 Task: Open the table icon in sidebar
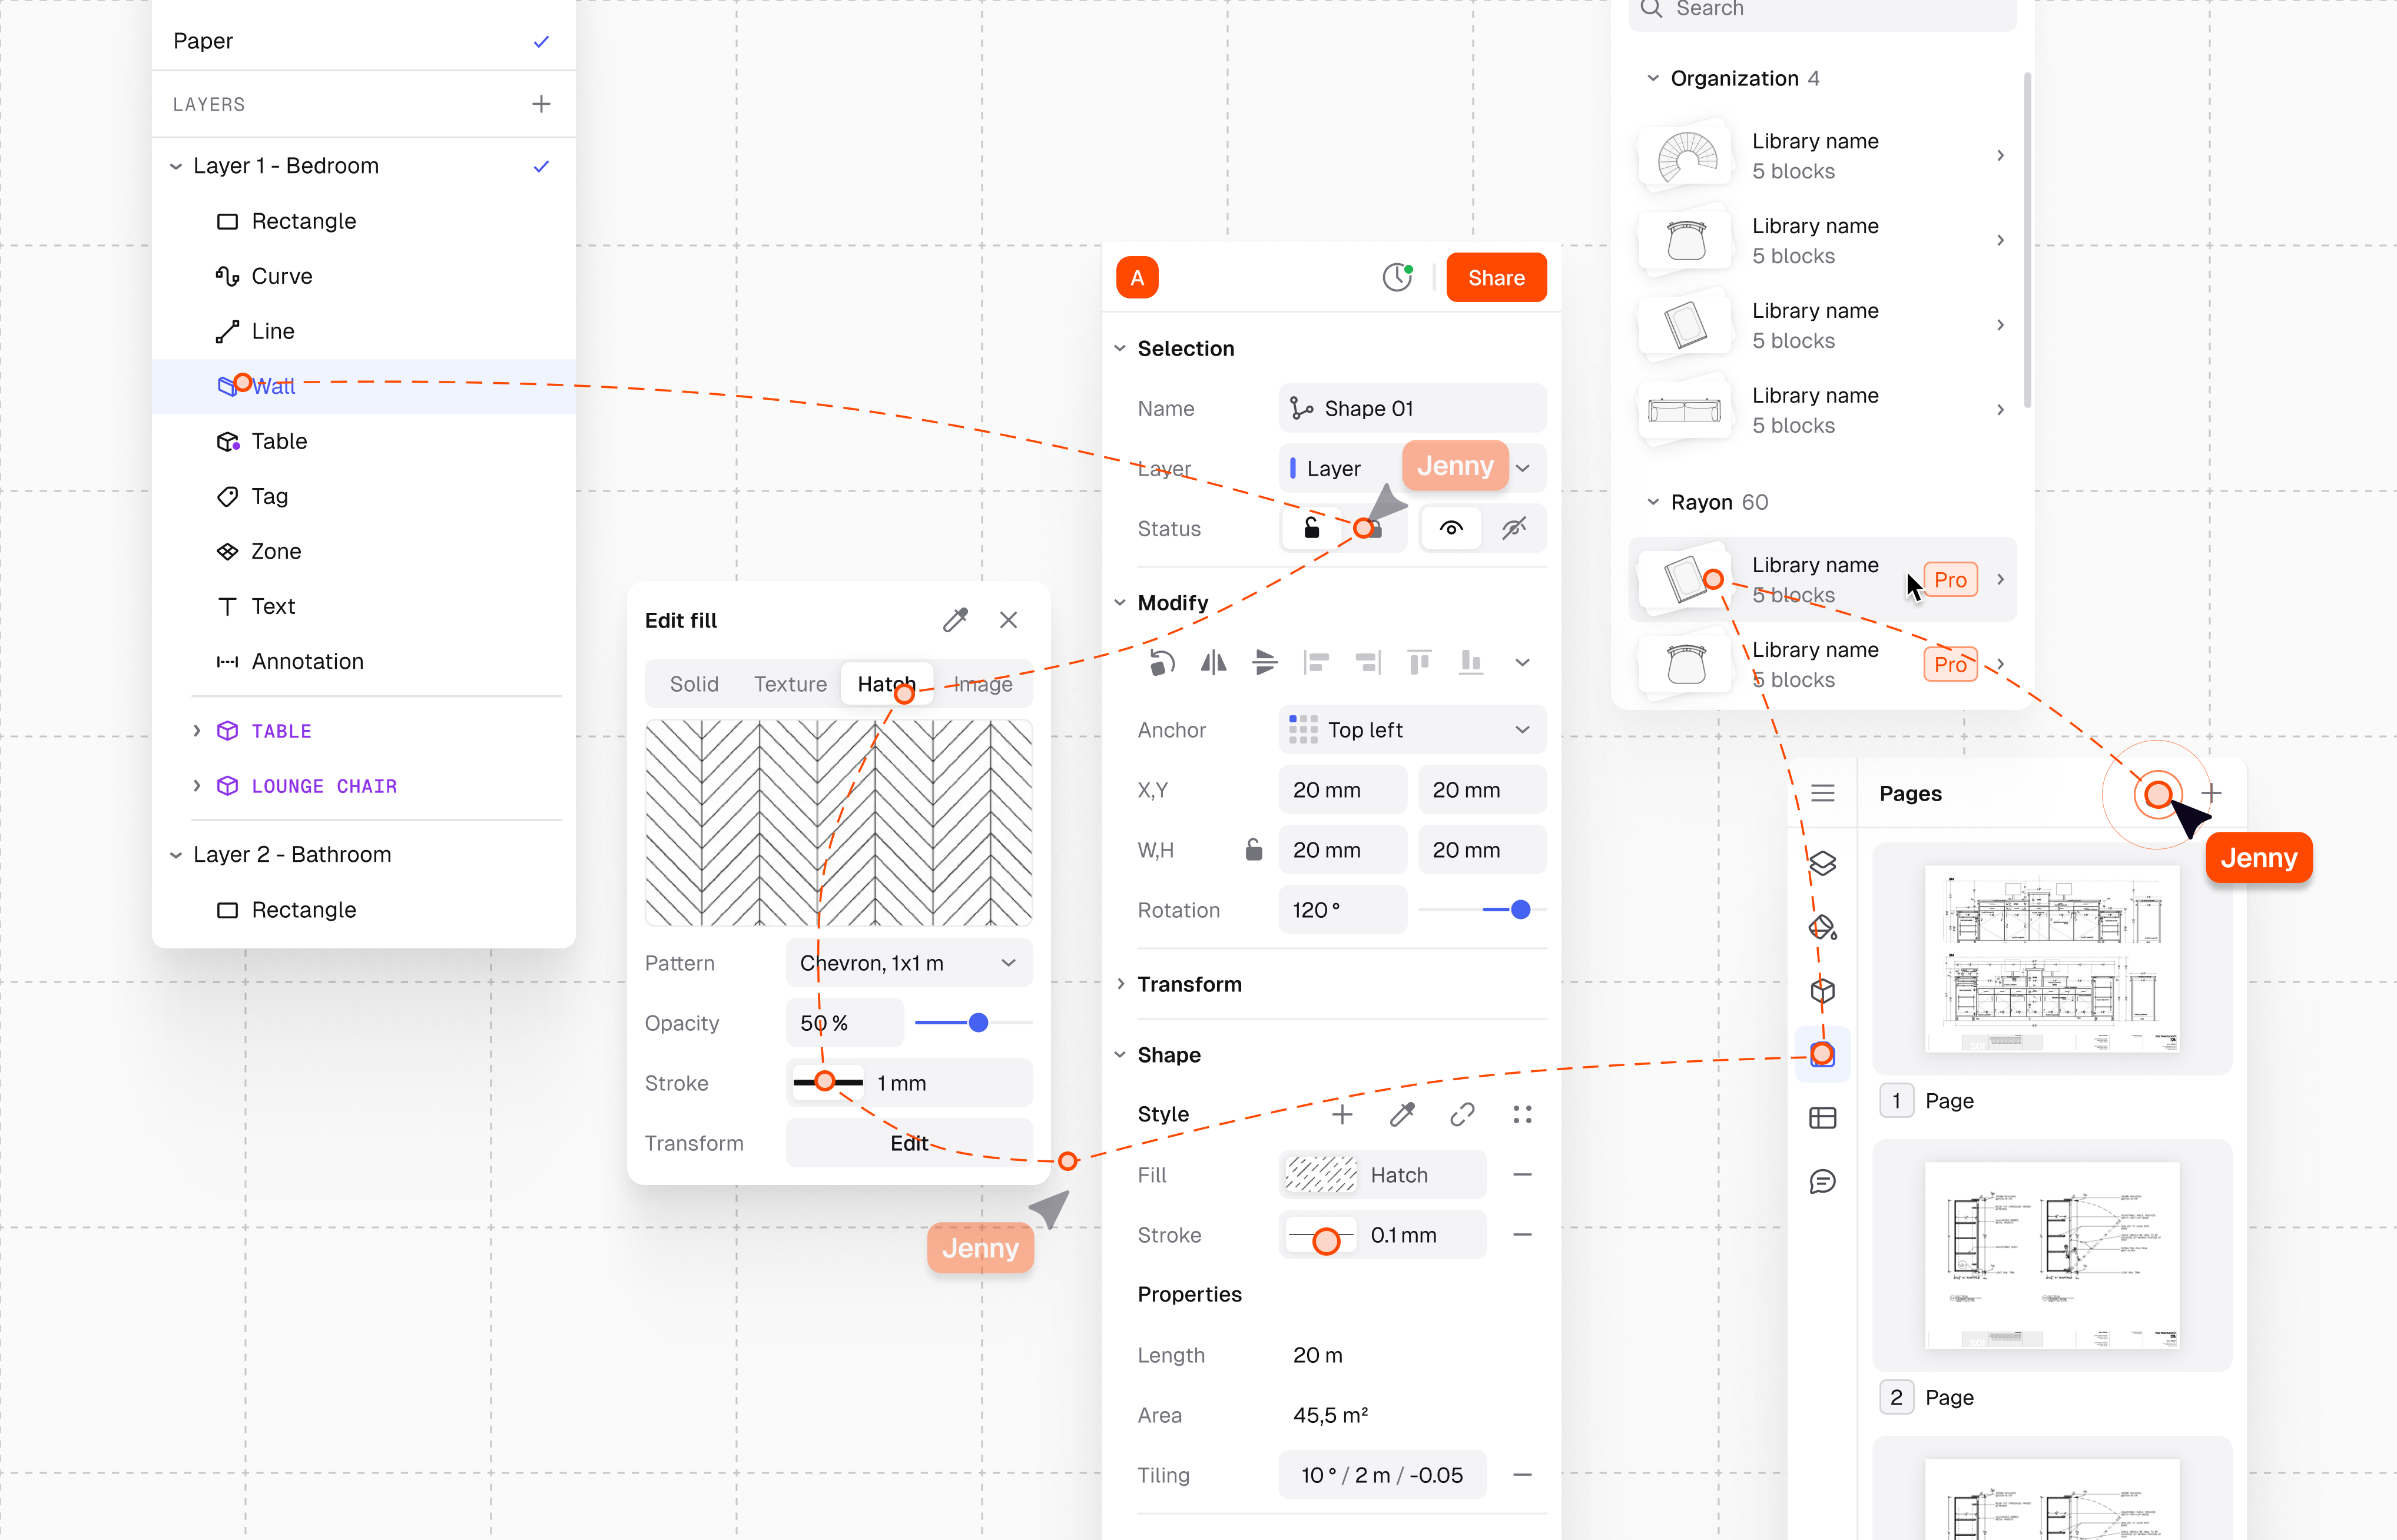coord(1822,1118)
